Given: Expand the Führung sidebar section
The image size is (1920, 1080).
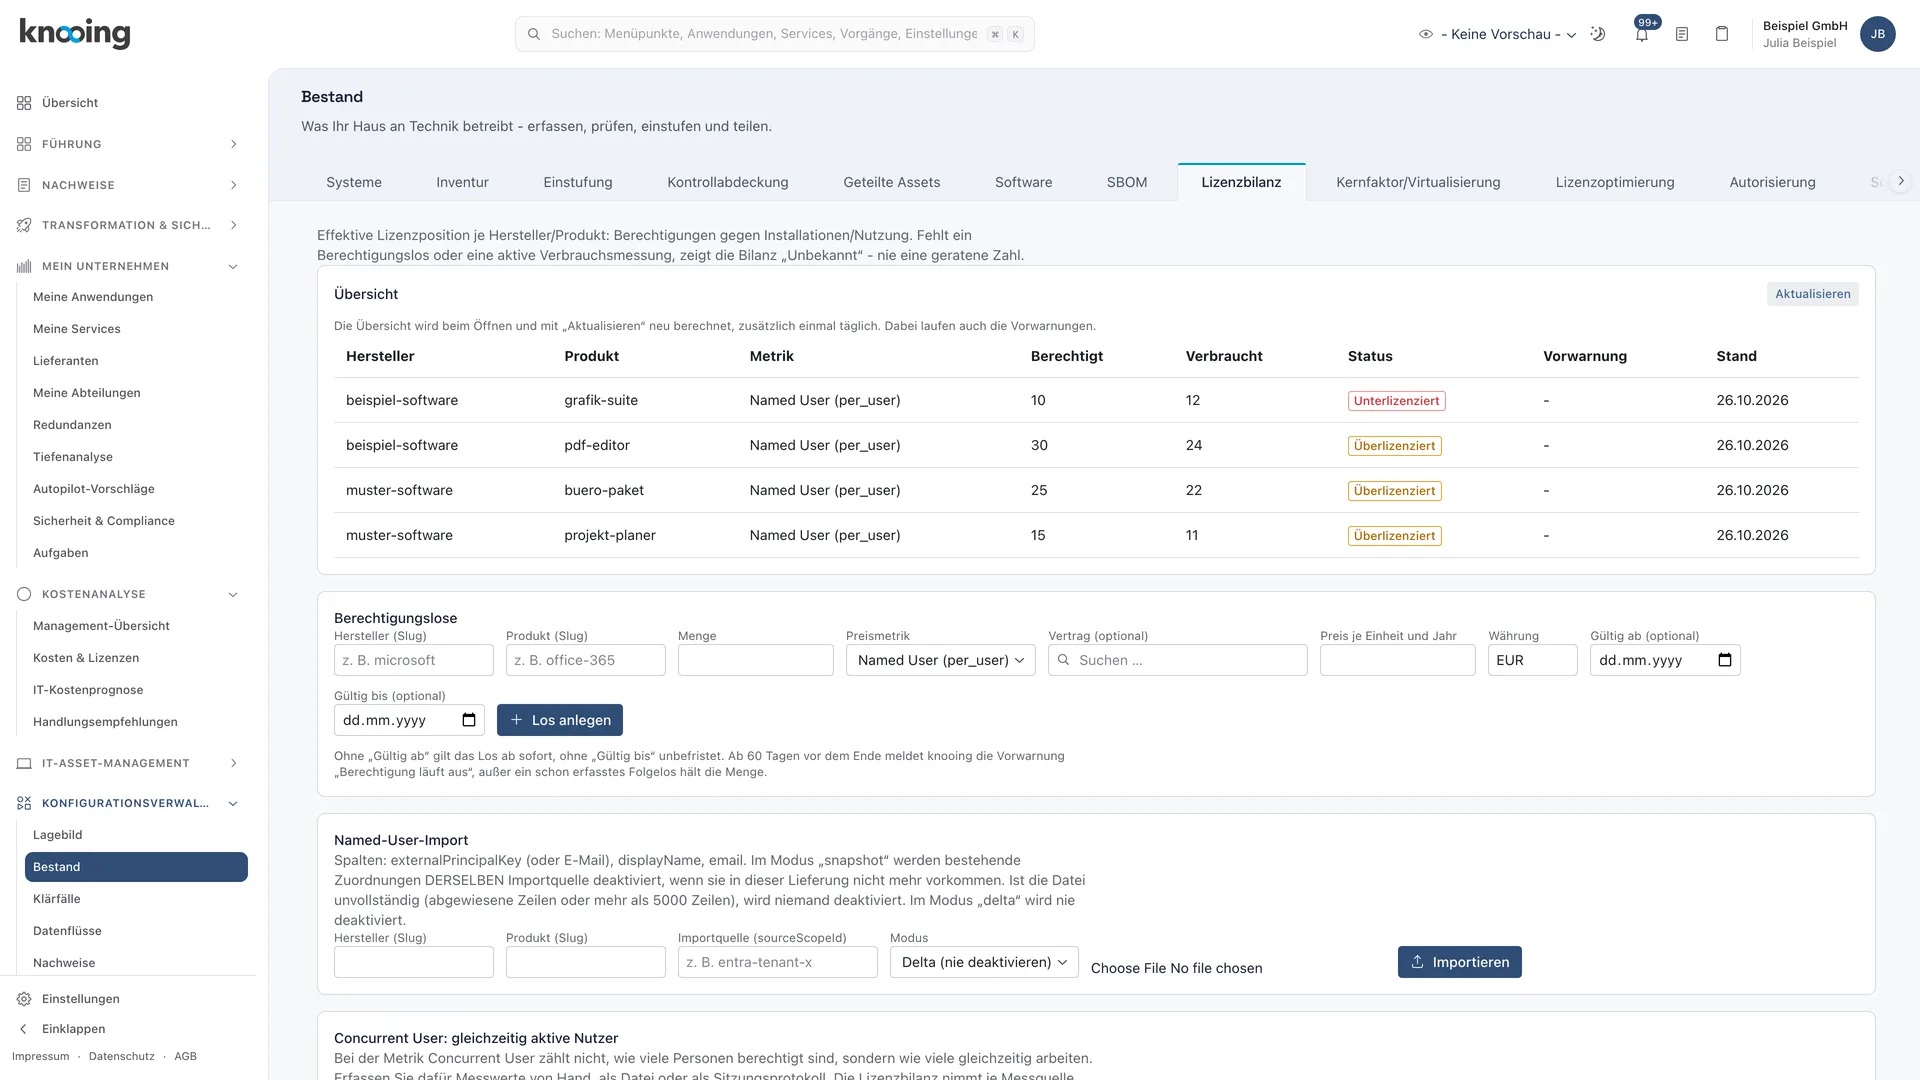Looking at the screenshot, I should (x=128, y=144).
